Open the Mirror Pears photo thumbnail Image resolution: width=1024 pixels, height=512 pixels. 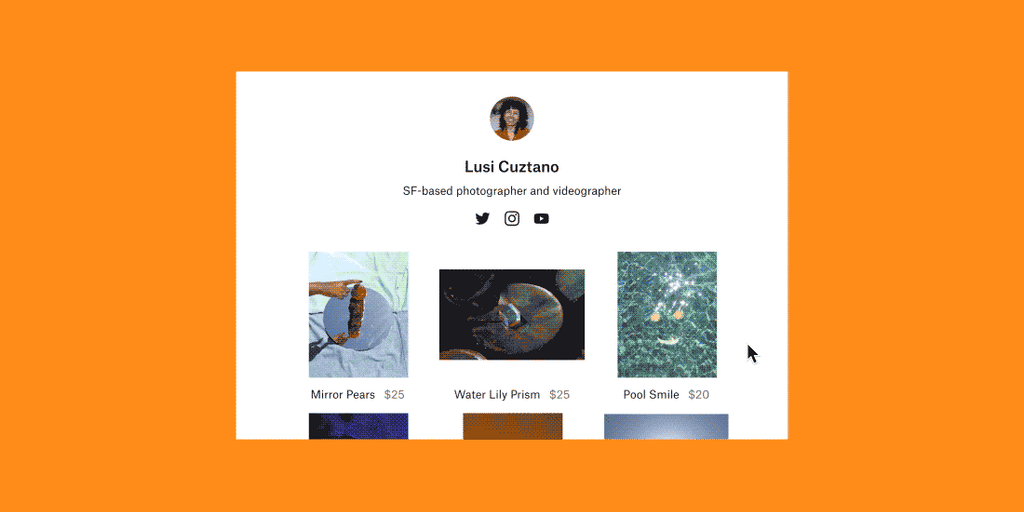(359, 314)
